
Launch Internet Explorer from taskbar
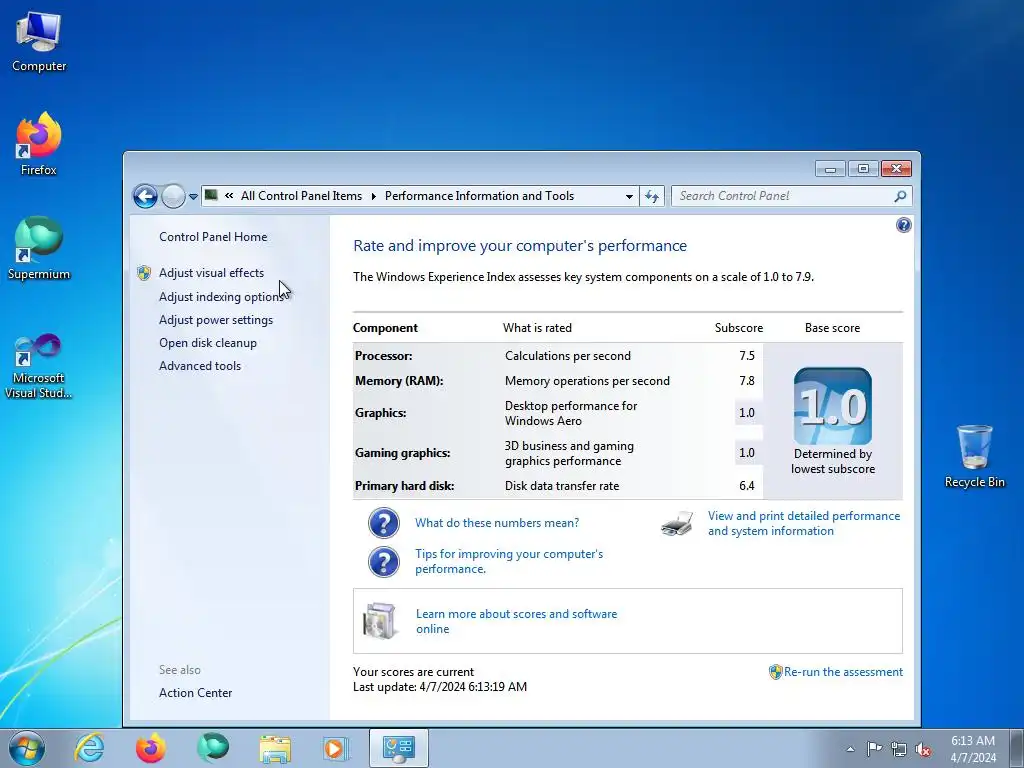coord(89,748)
